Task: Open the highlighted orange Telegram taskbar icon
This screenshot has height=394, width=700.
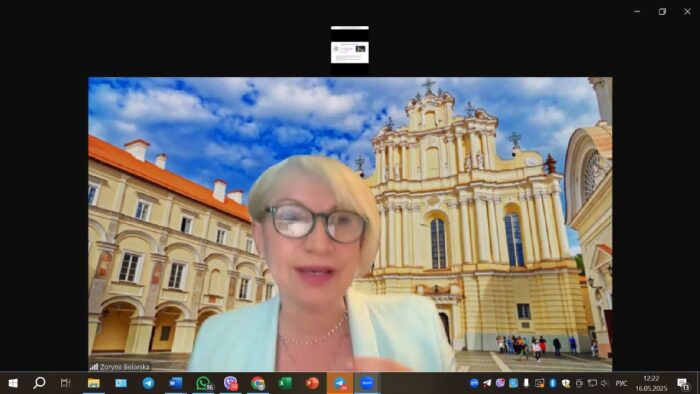Action: (340, 383)
